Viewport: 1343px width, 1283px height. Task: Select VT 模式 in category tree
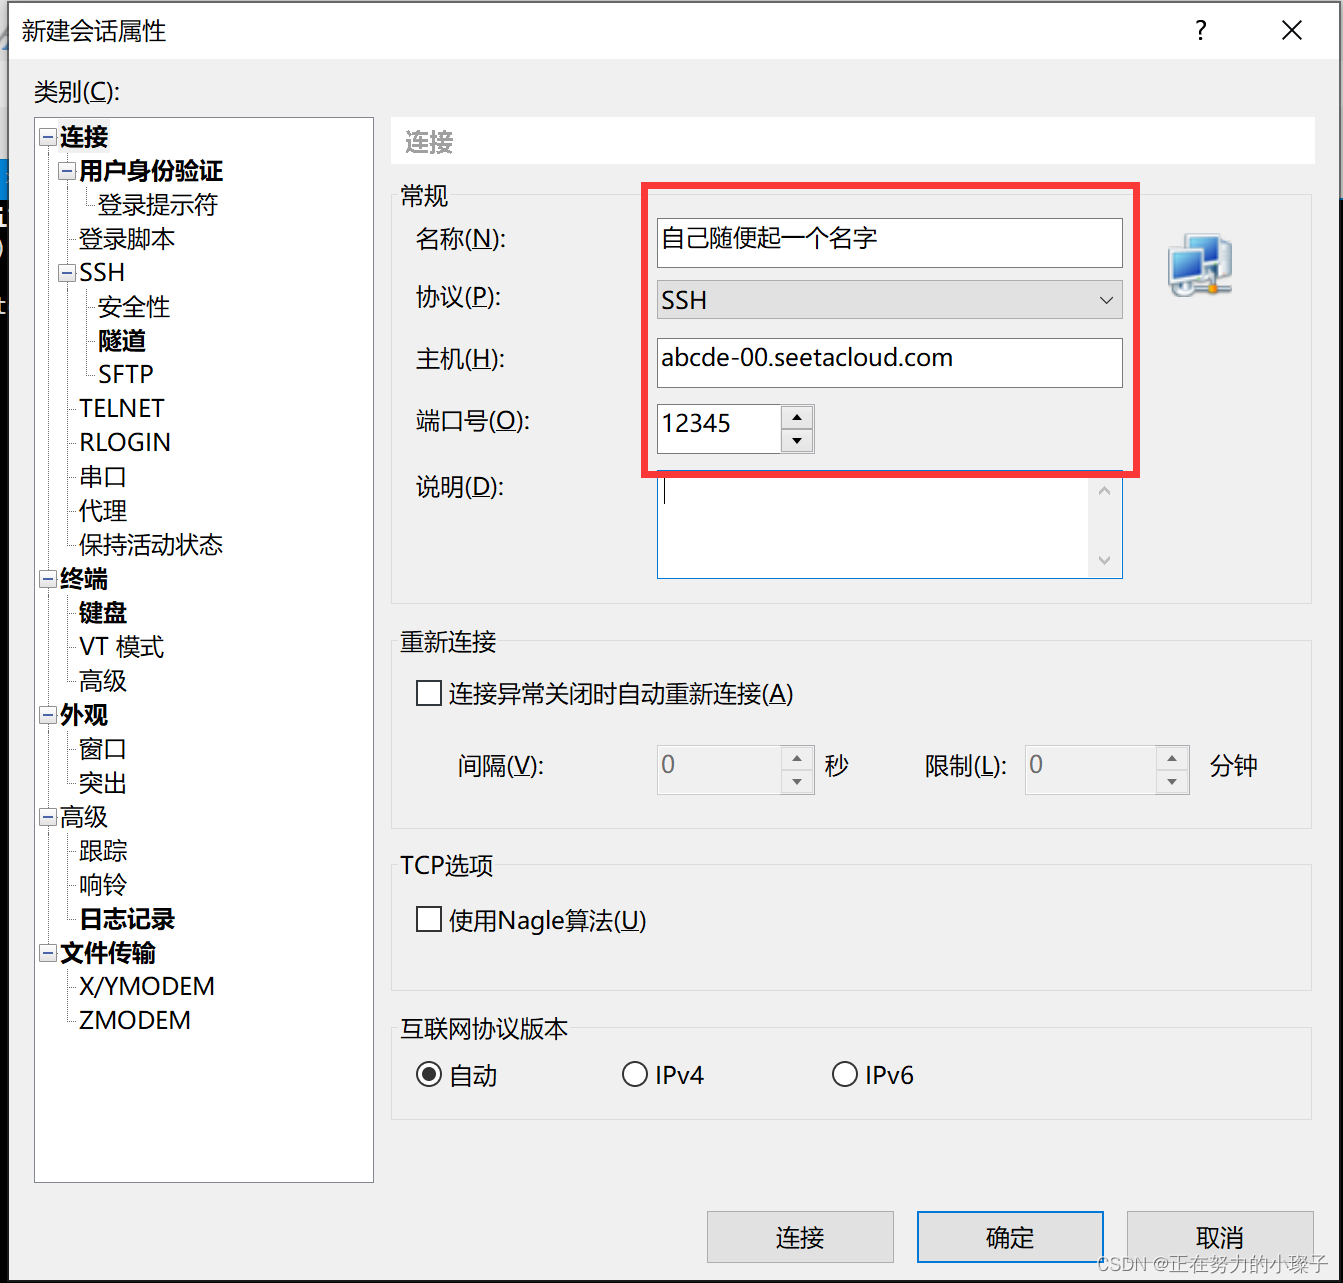tap(122, 647)
